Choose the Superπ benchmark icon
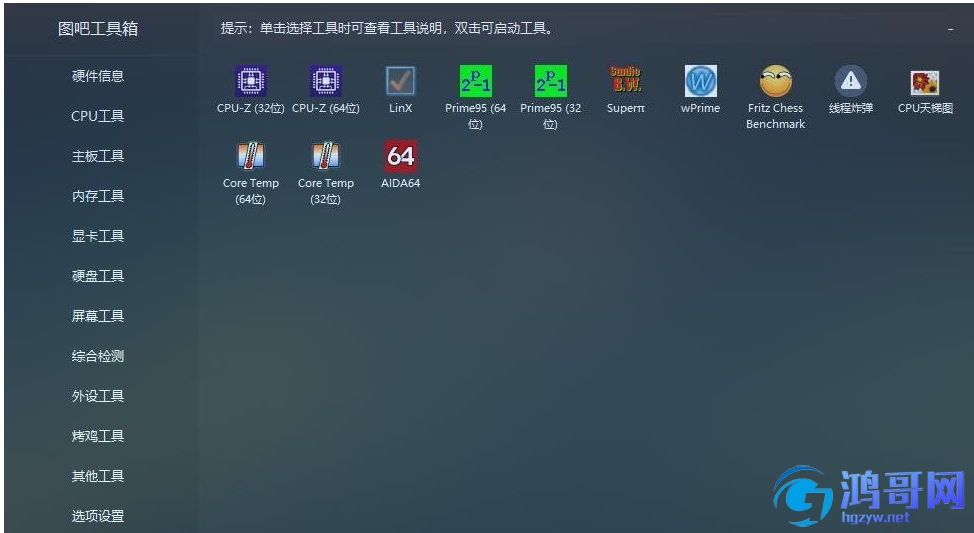This screenshot has height=533, width=974. pyautogui.click(x=626, y=81)
